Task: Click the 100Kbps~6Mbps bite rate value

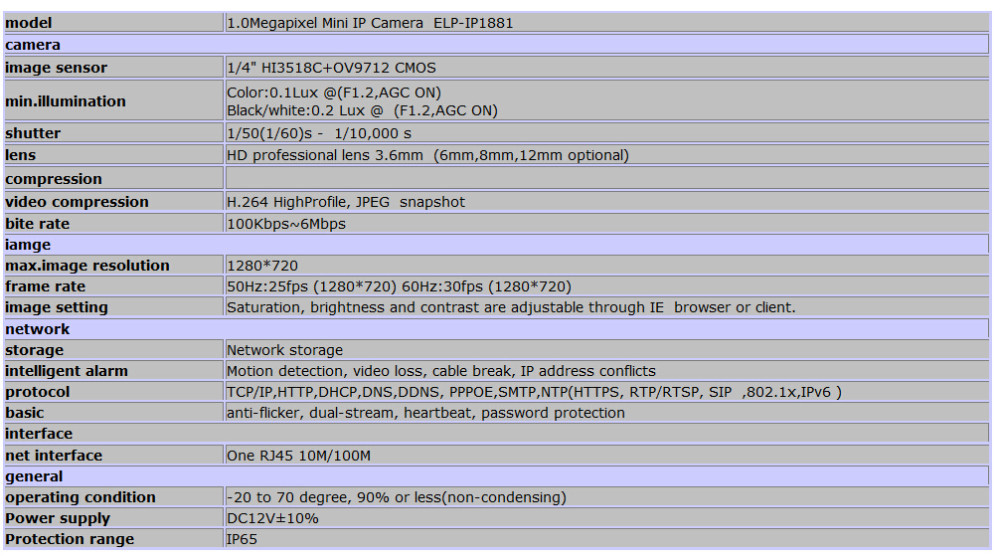Action: pyautogui.click(x=287, y=224)
